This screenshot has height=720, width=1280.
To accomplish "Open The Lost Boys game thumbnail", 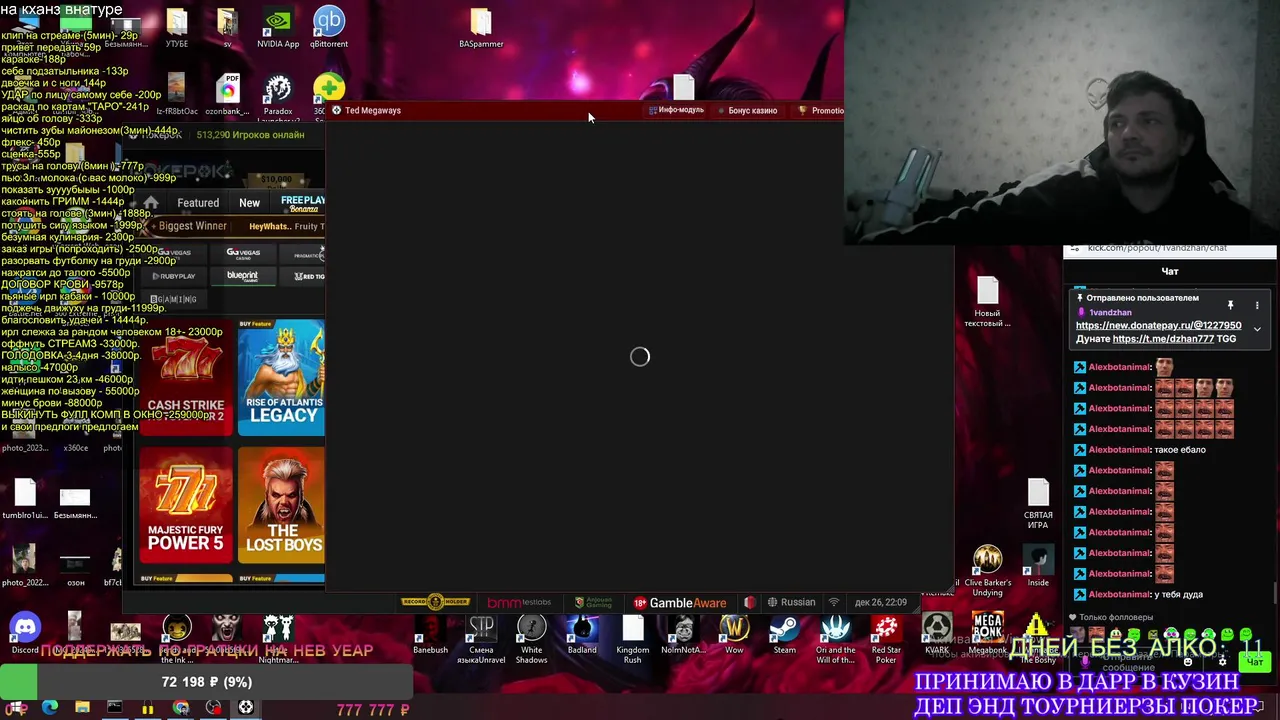I will [281, 504].
